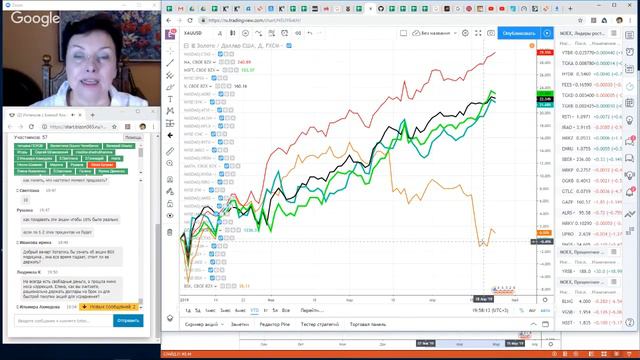
Task: Click Отправить in the chat window
Action: 128,321
